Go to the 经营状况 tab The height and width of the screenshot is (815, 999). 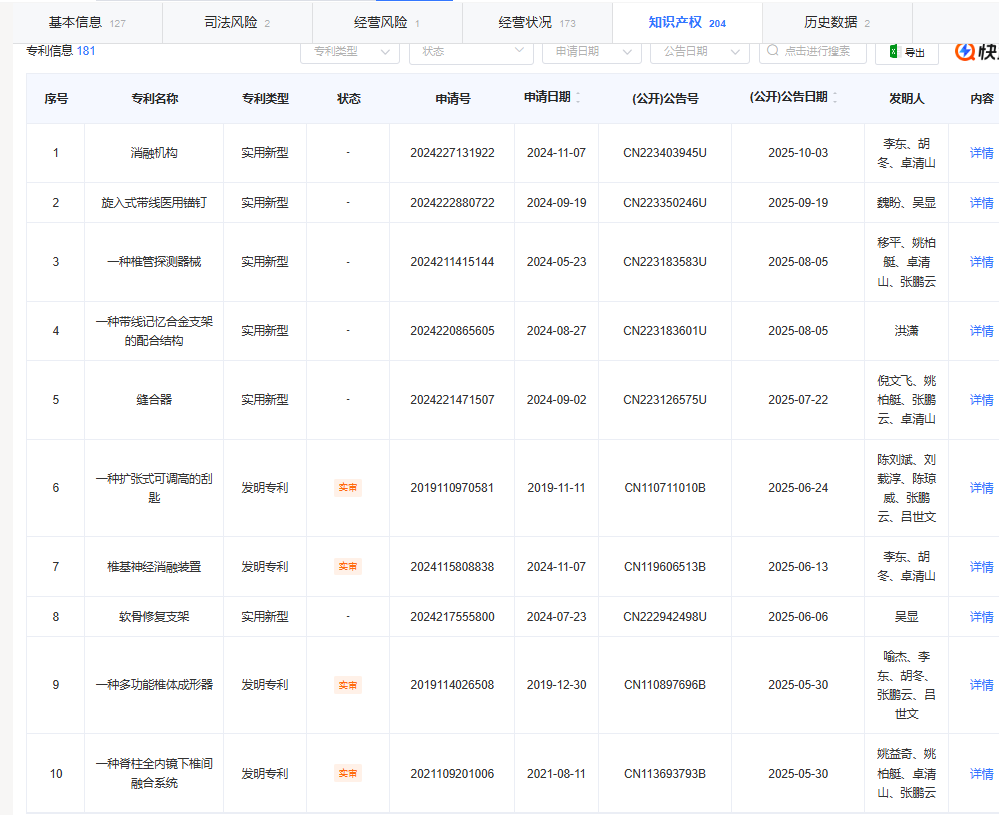537,22
